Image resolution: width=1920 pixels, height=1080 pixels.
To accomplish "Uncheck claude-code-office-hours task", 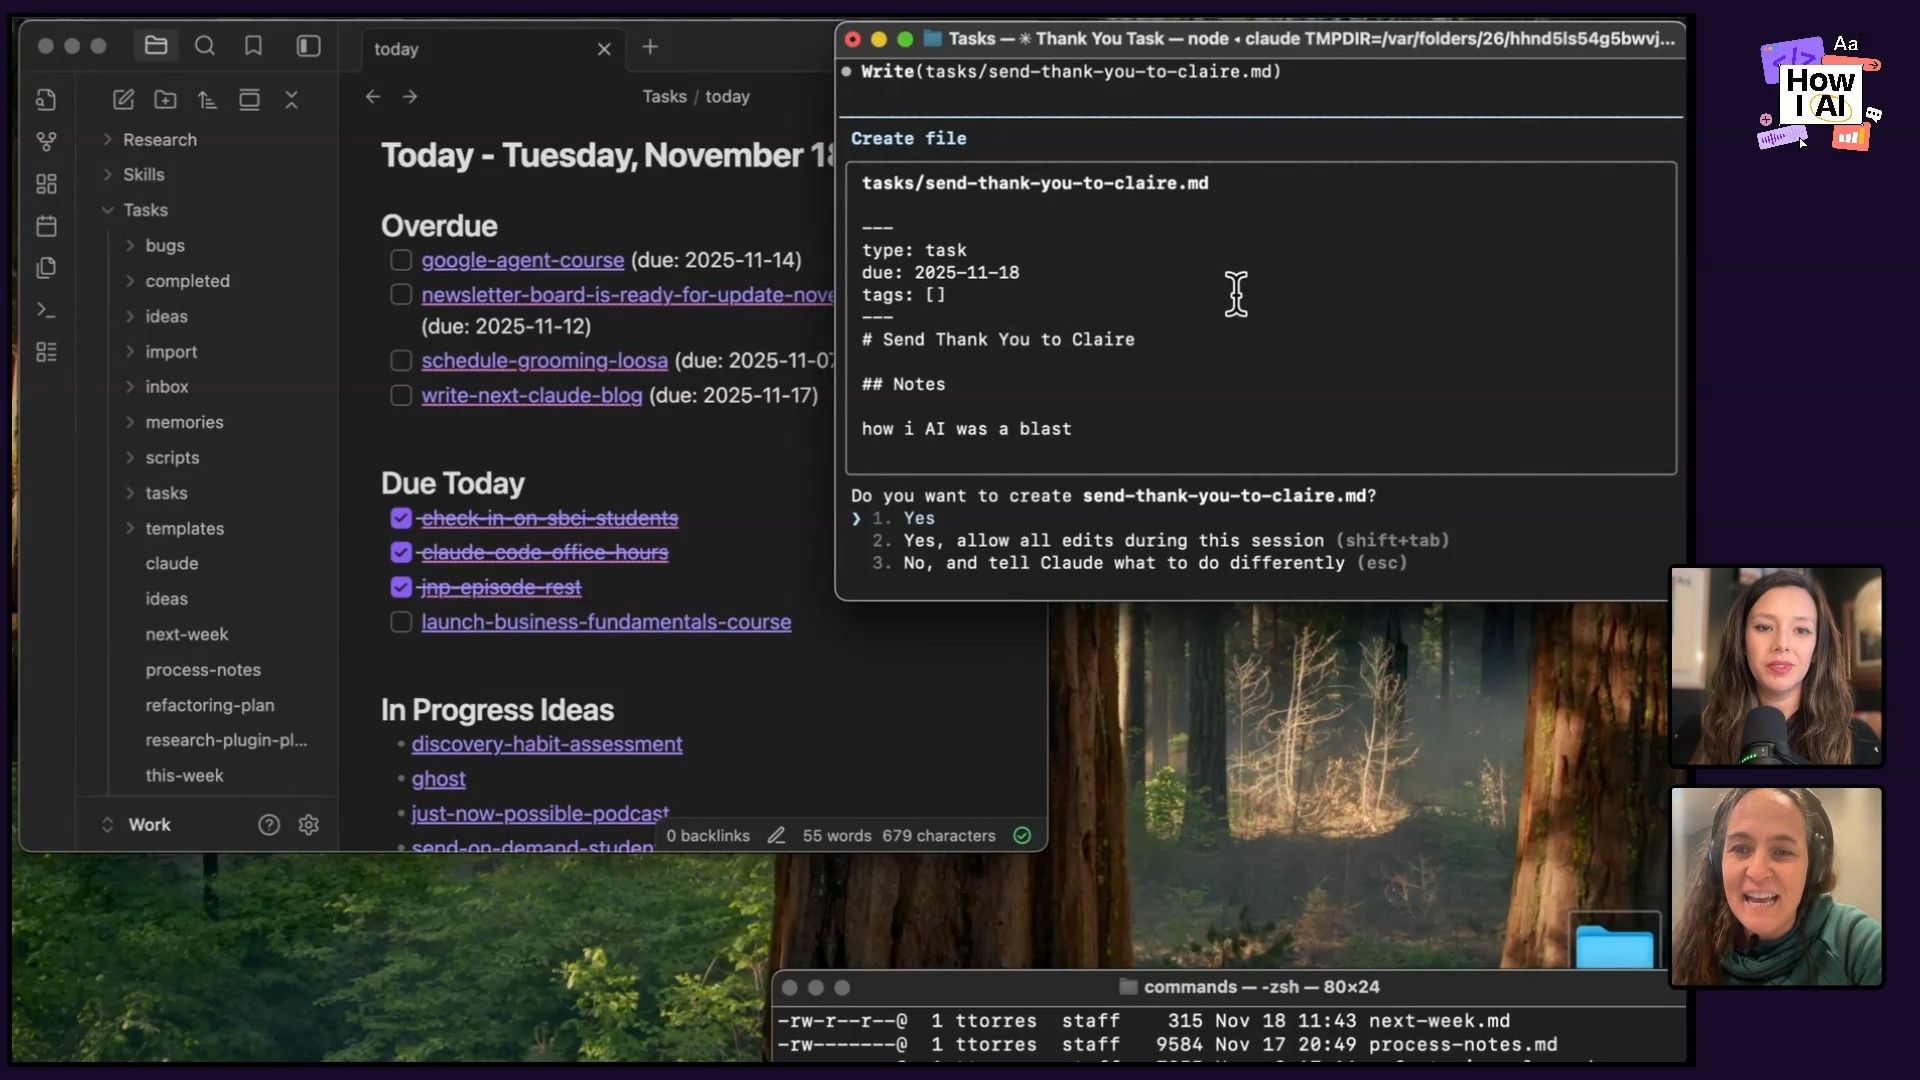I will (401, 552).
